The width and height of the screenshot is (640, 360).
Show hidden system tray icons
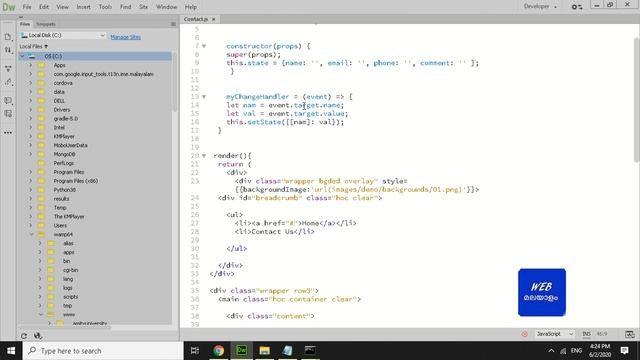pos(551,351)
